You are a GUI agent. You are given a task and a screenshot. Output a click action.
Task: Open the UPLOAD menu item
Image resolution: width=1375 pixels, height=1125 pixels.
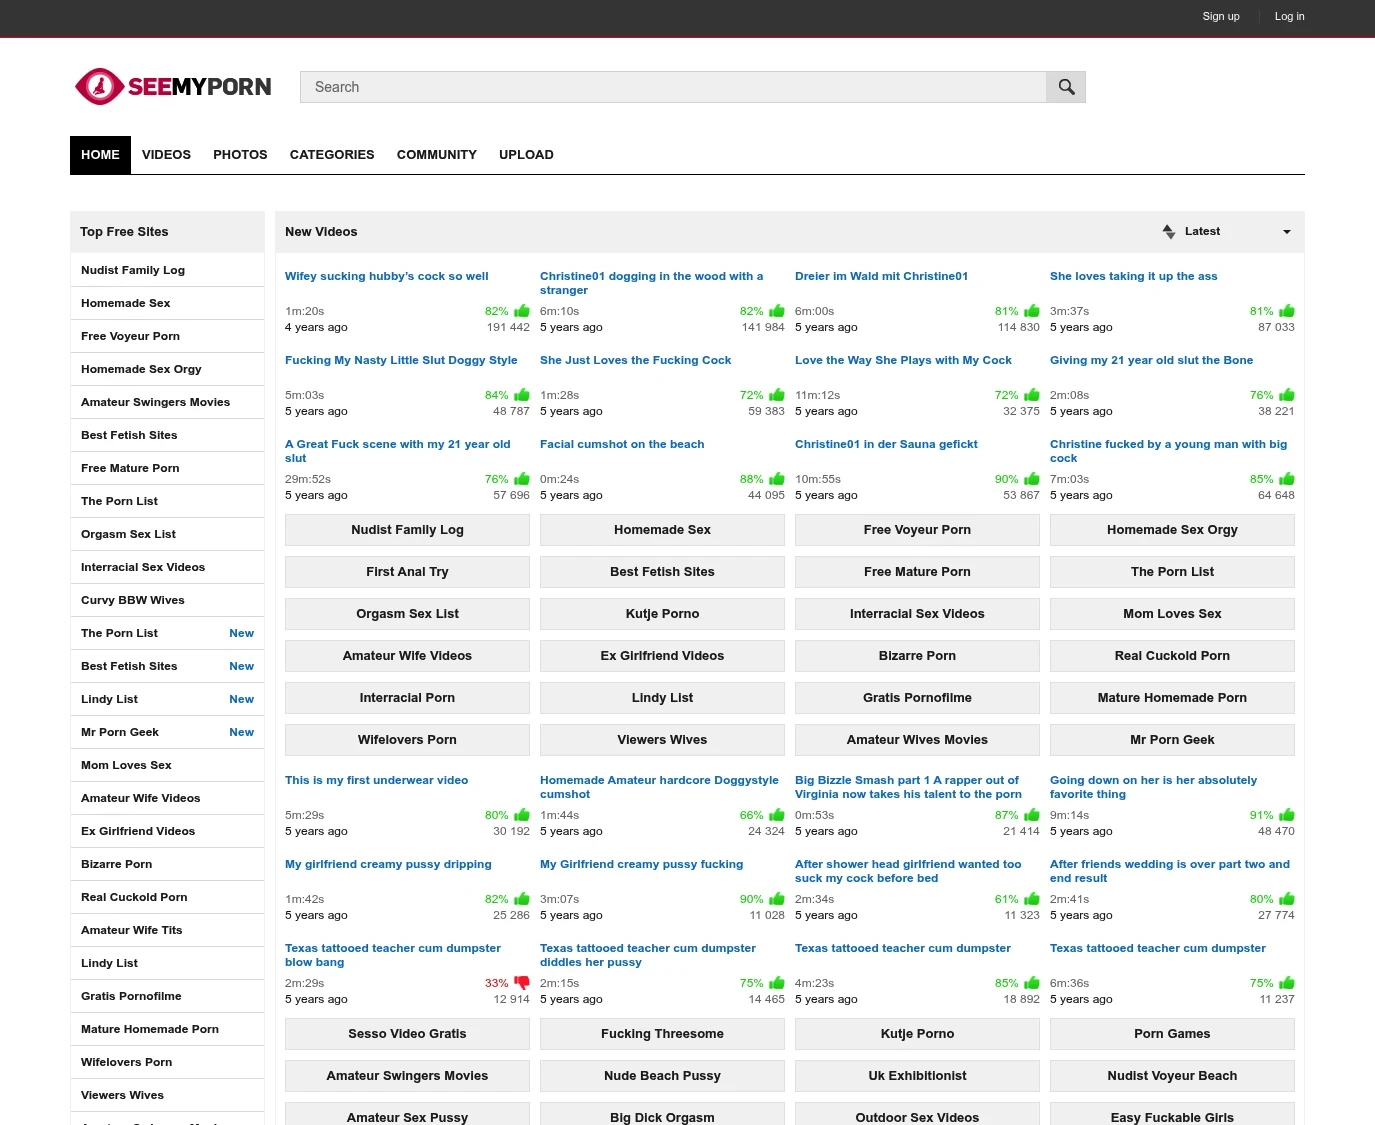(526, 155)
